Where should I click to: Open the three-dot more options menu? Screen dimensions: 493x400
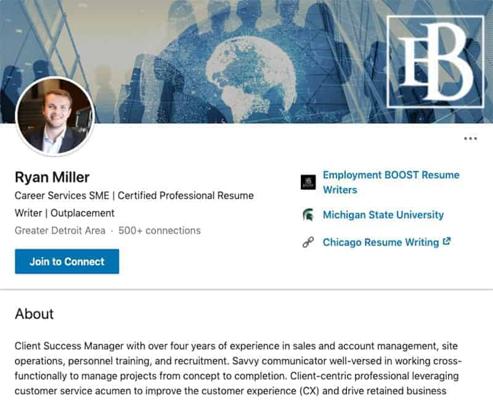point(470,138)
